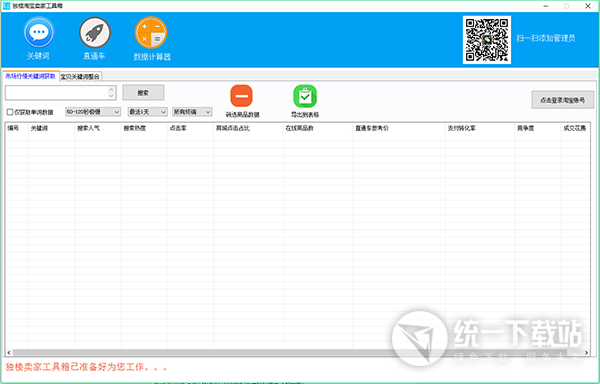Click the 商城点击占比 column header
Image resolution: width=600 pixels, height=384 pixels.
[248, 128]
